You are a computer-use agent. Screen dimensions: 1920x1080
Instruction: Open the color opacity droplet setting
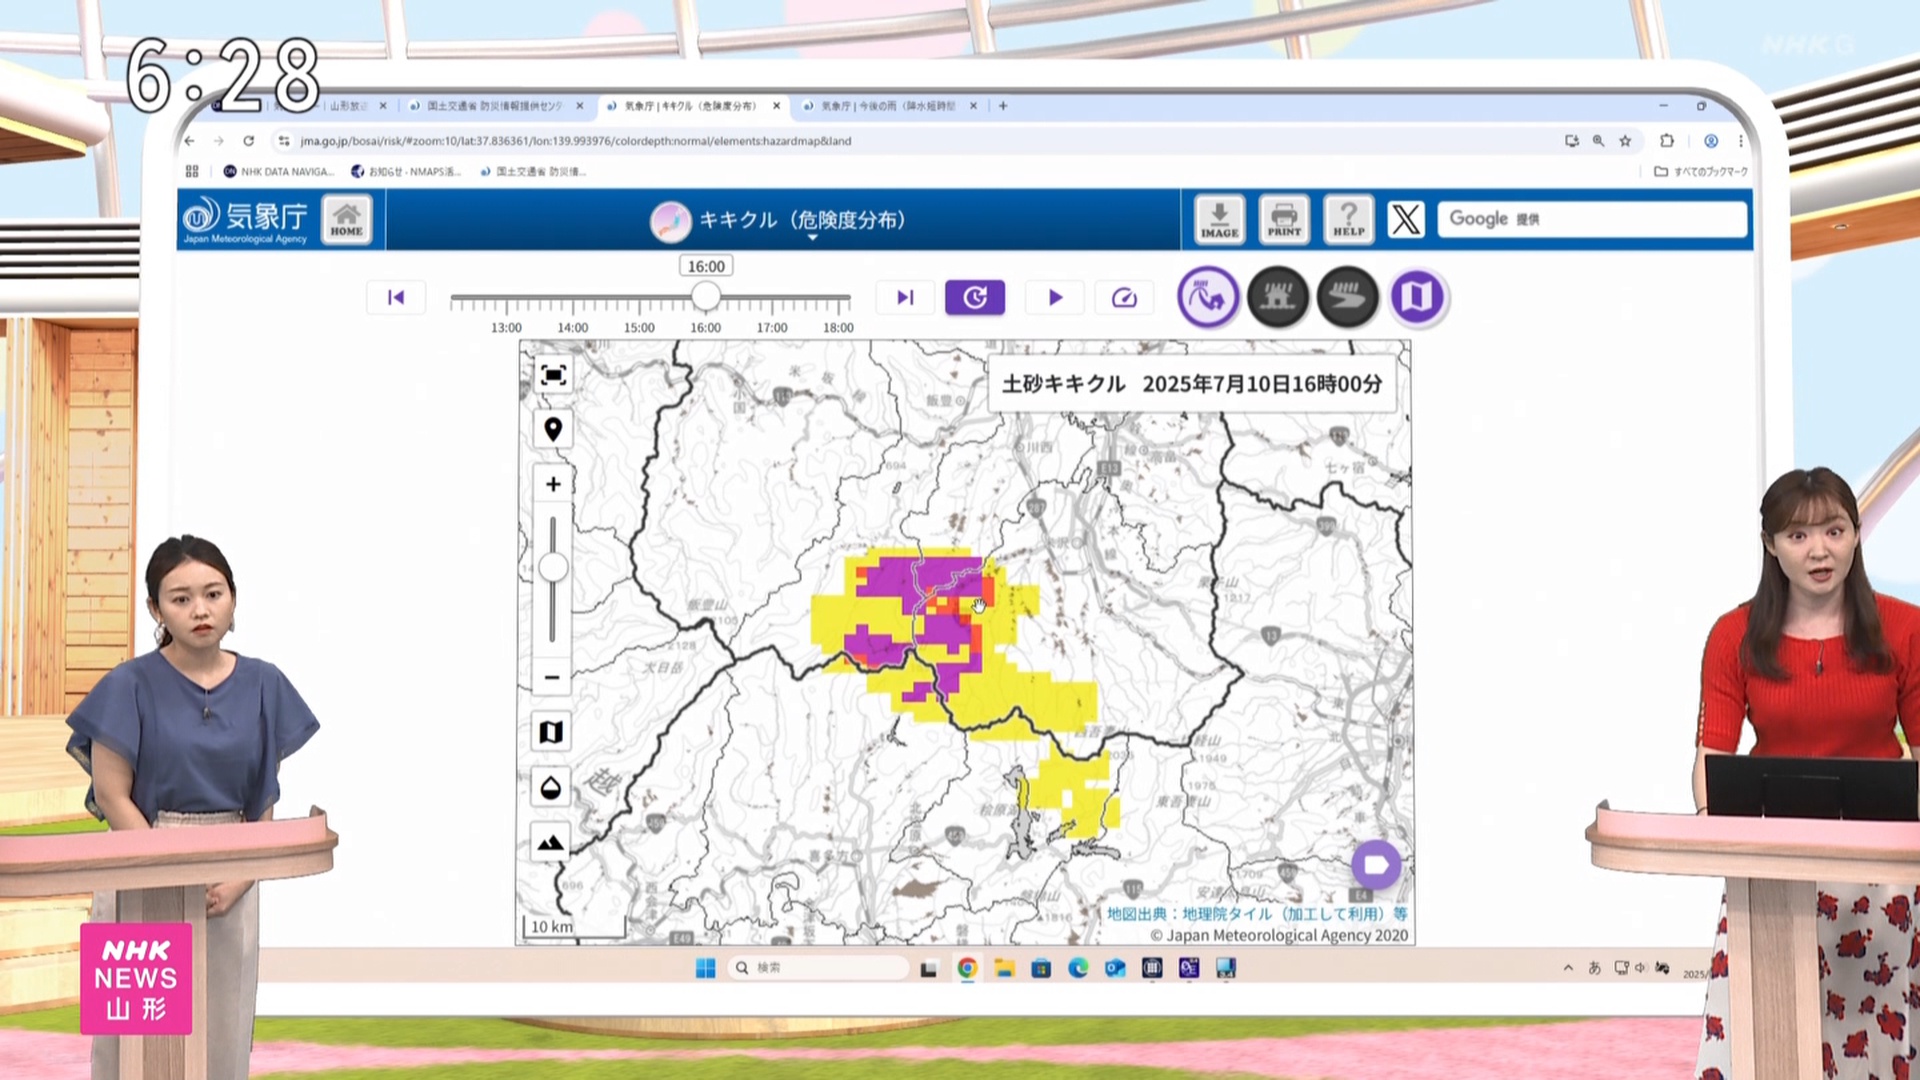(x=551, y=788)
